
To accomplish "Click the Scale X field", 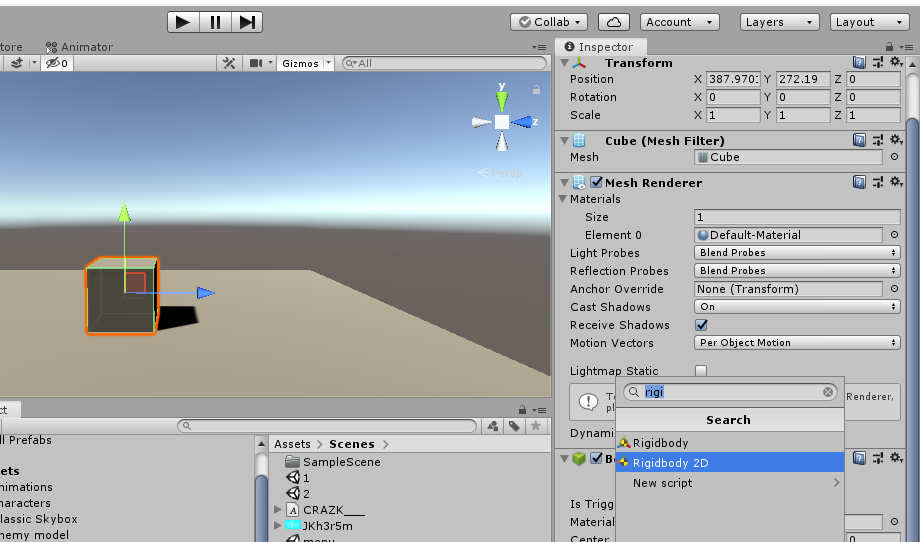I will [733, 116].
